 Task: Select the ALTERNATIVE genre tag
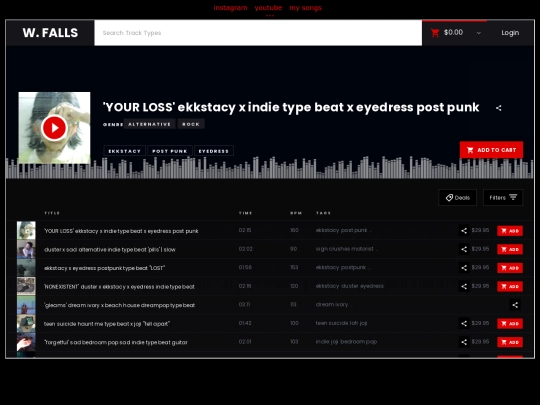pos(149,124)
